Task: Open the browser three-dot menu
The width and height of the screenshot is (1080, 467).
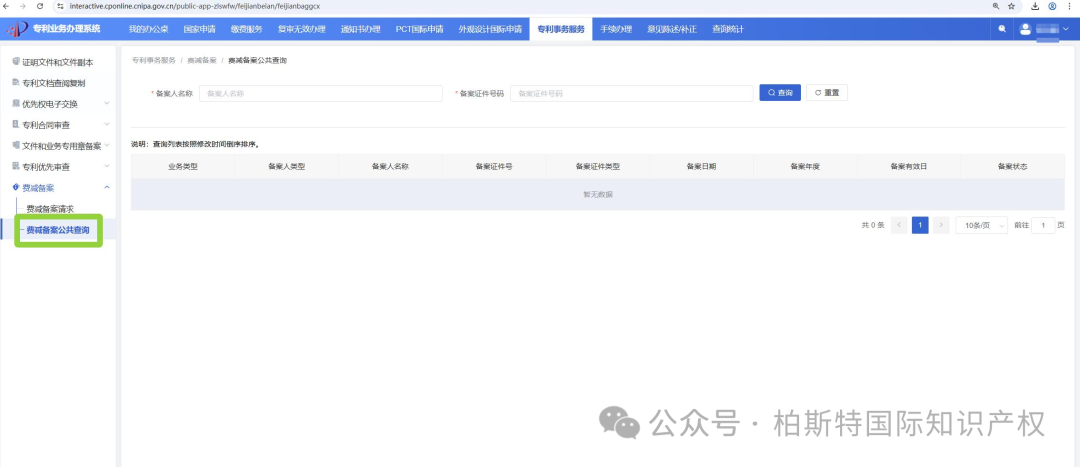Action: [1069, 6]
